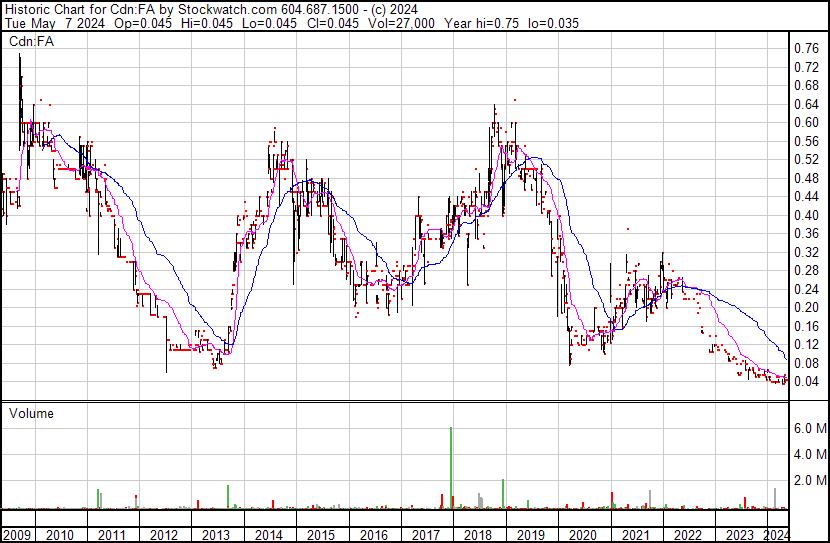Click the 6.0 M volume axis label
Viewport: 830px width, 543px height.
point(809,428)
